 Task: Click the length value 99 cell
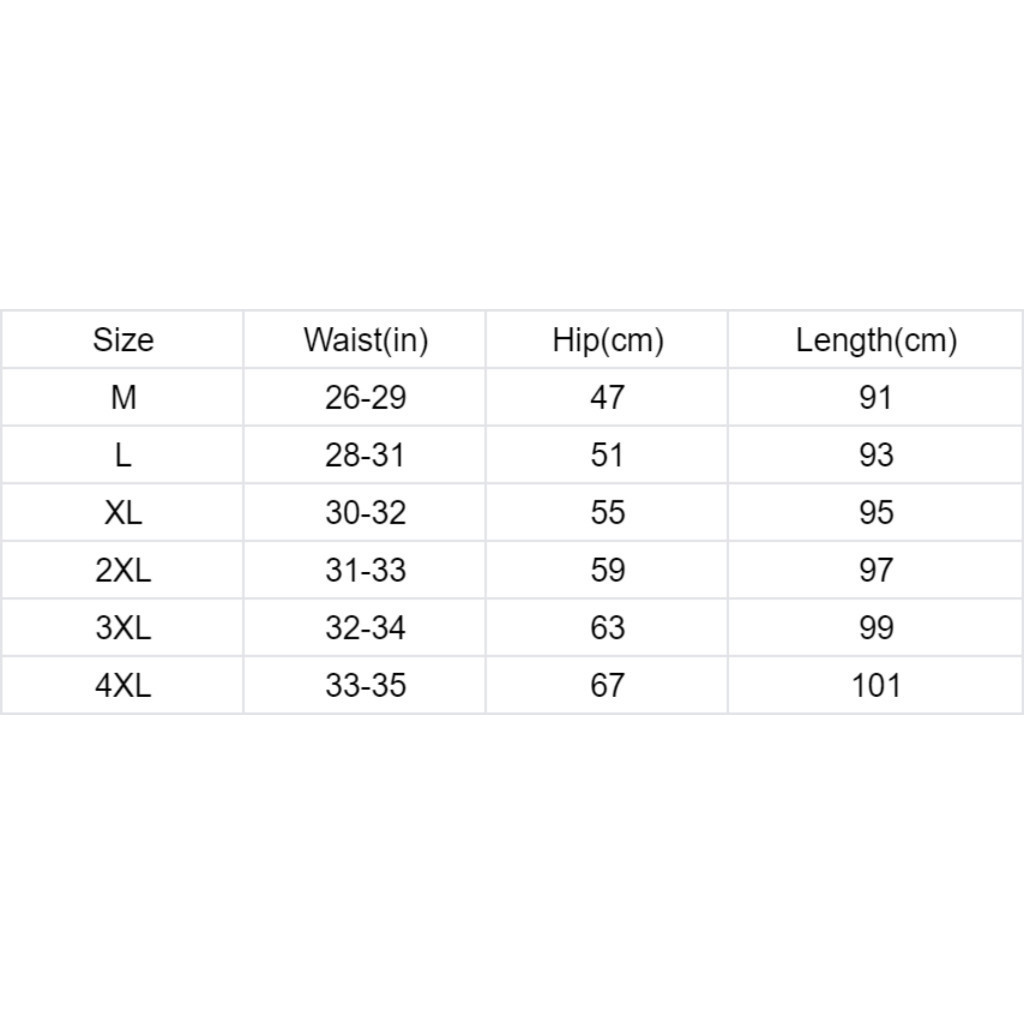pos(876,628)
